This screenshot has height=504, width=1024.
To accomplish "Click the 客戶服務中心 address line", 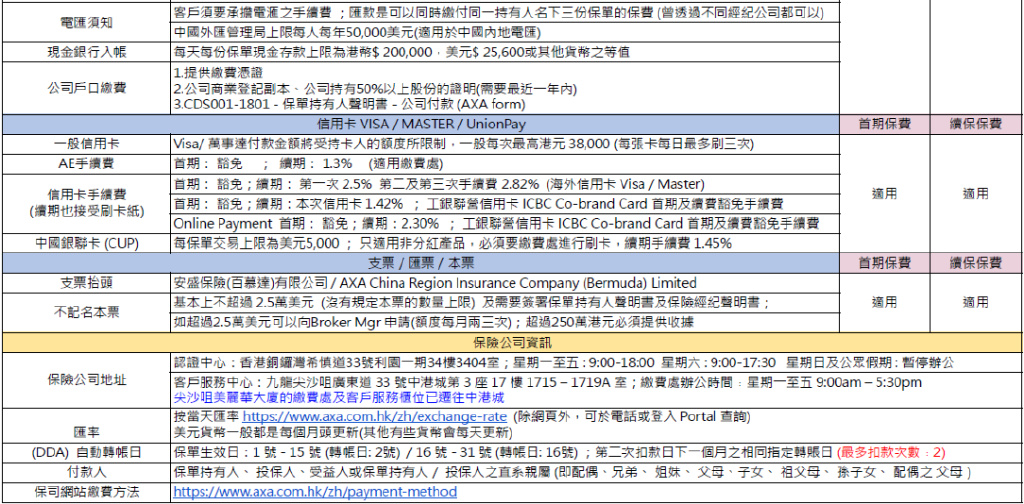I will (547, 383).
